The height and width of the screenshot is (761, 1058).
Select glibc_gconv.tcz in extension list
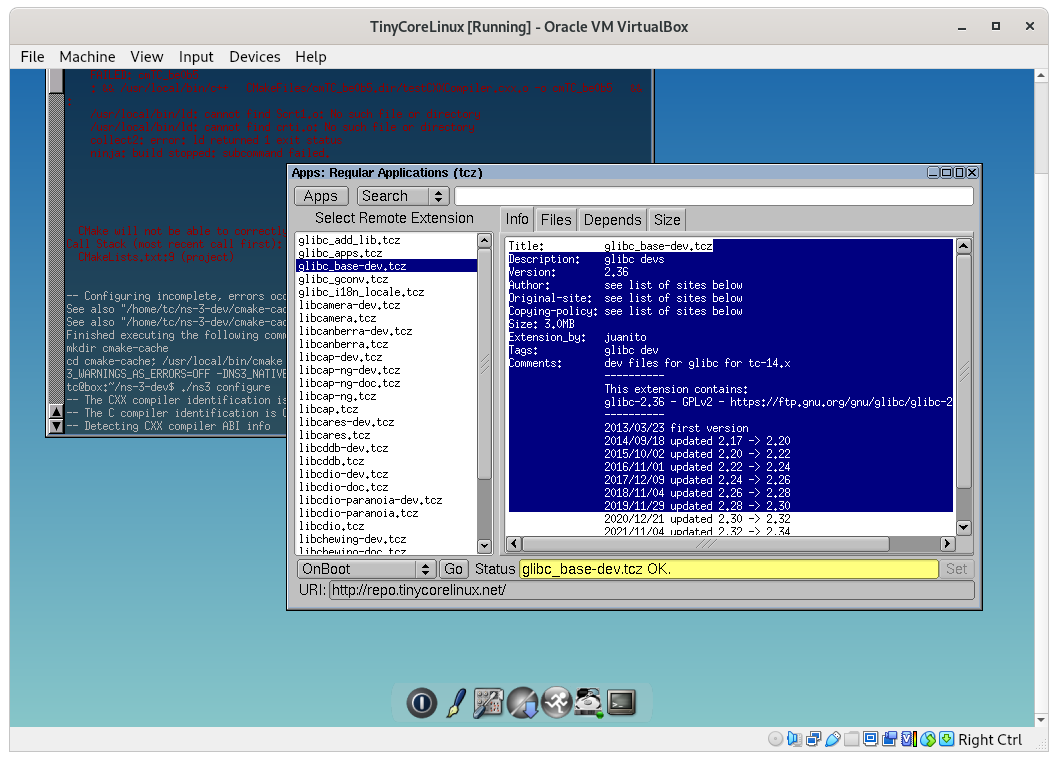(386, 279)
